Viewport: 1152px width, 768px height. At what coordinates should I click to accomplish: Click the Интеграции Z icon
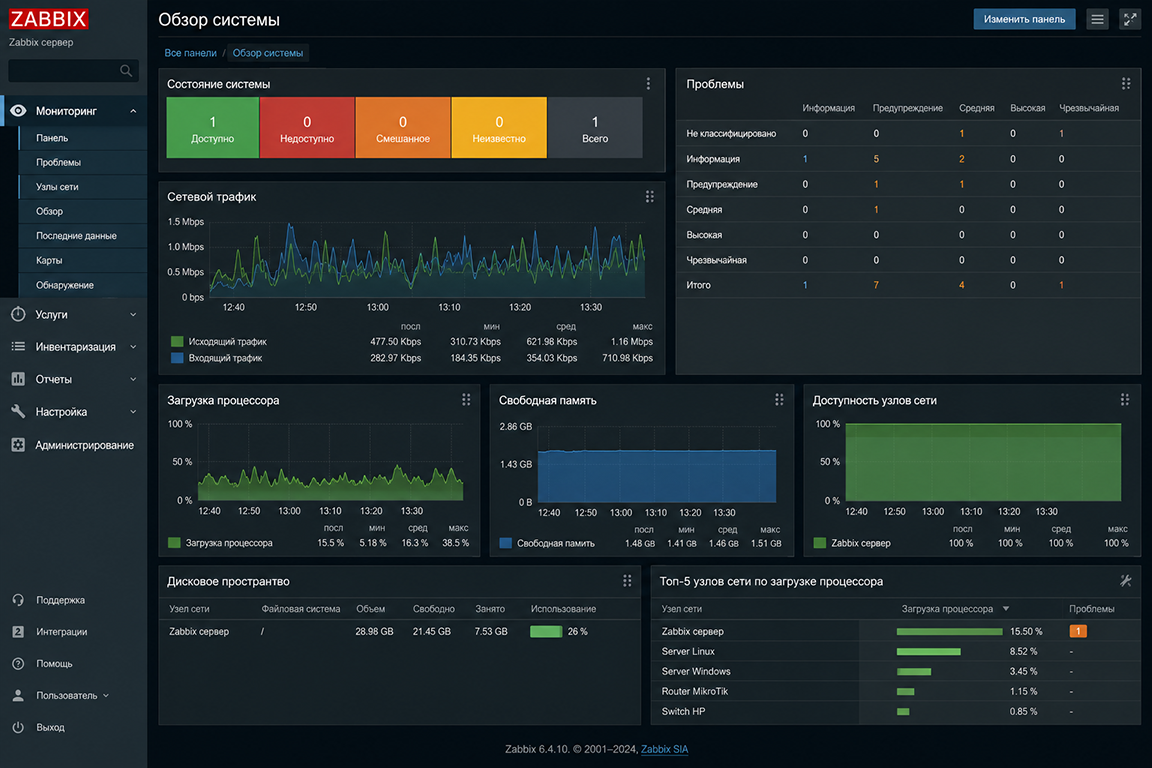[x=18, y=631]
